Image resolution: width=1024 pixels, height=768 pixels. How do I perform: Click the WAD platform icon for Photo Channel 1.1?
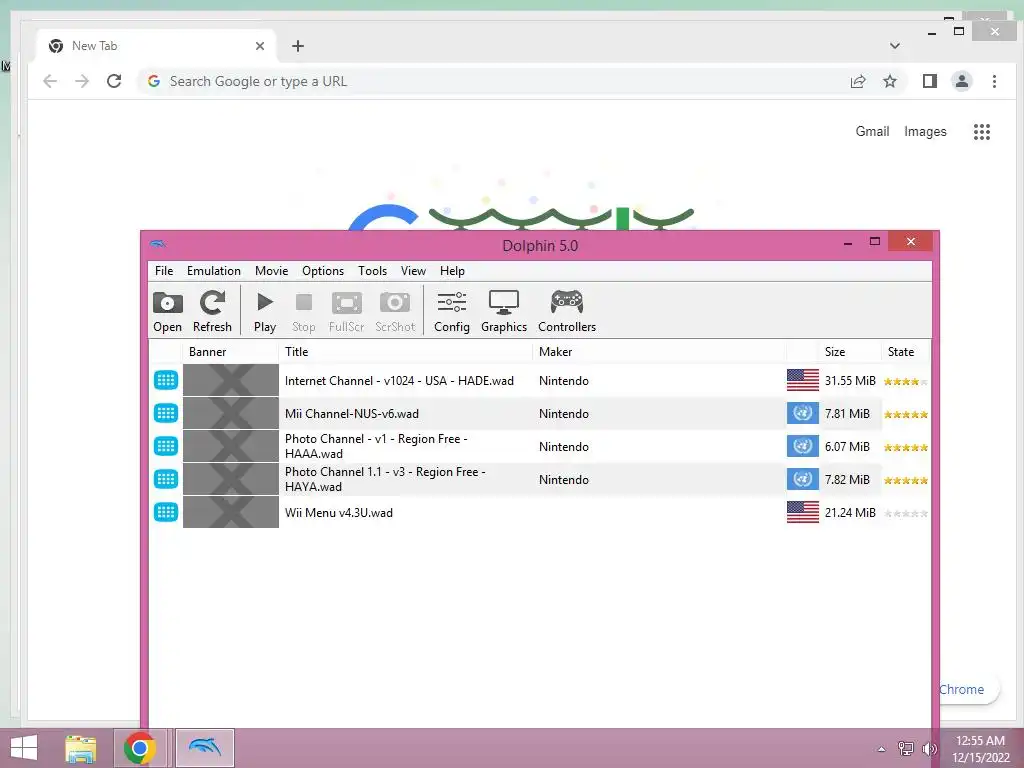pyautogui.click(x=166, y=479)
